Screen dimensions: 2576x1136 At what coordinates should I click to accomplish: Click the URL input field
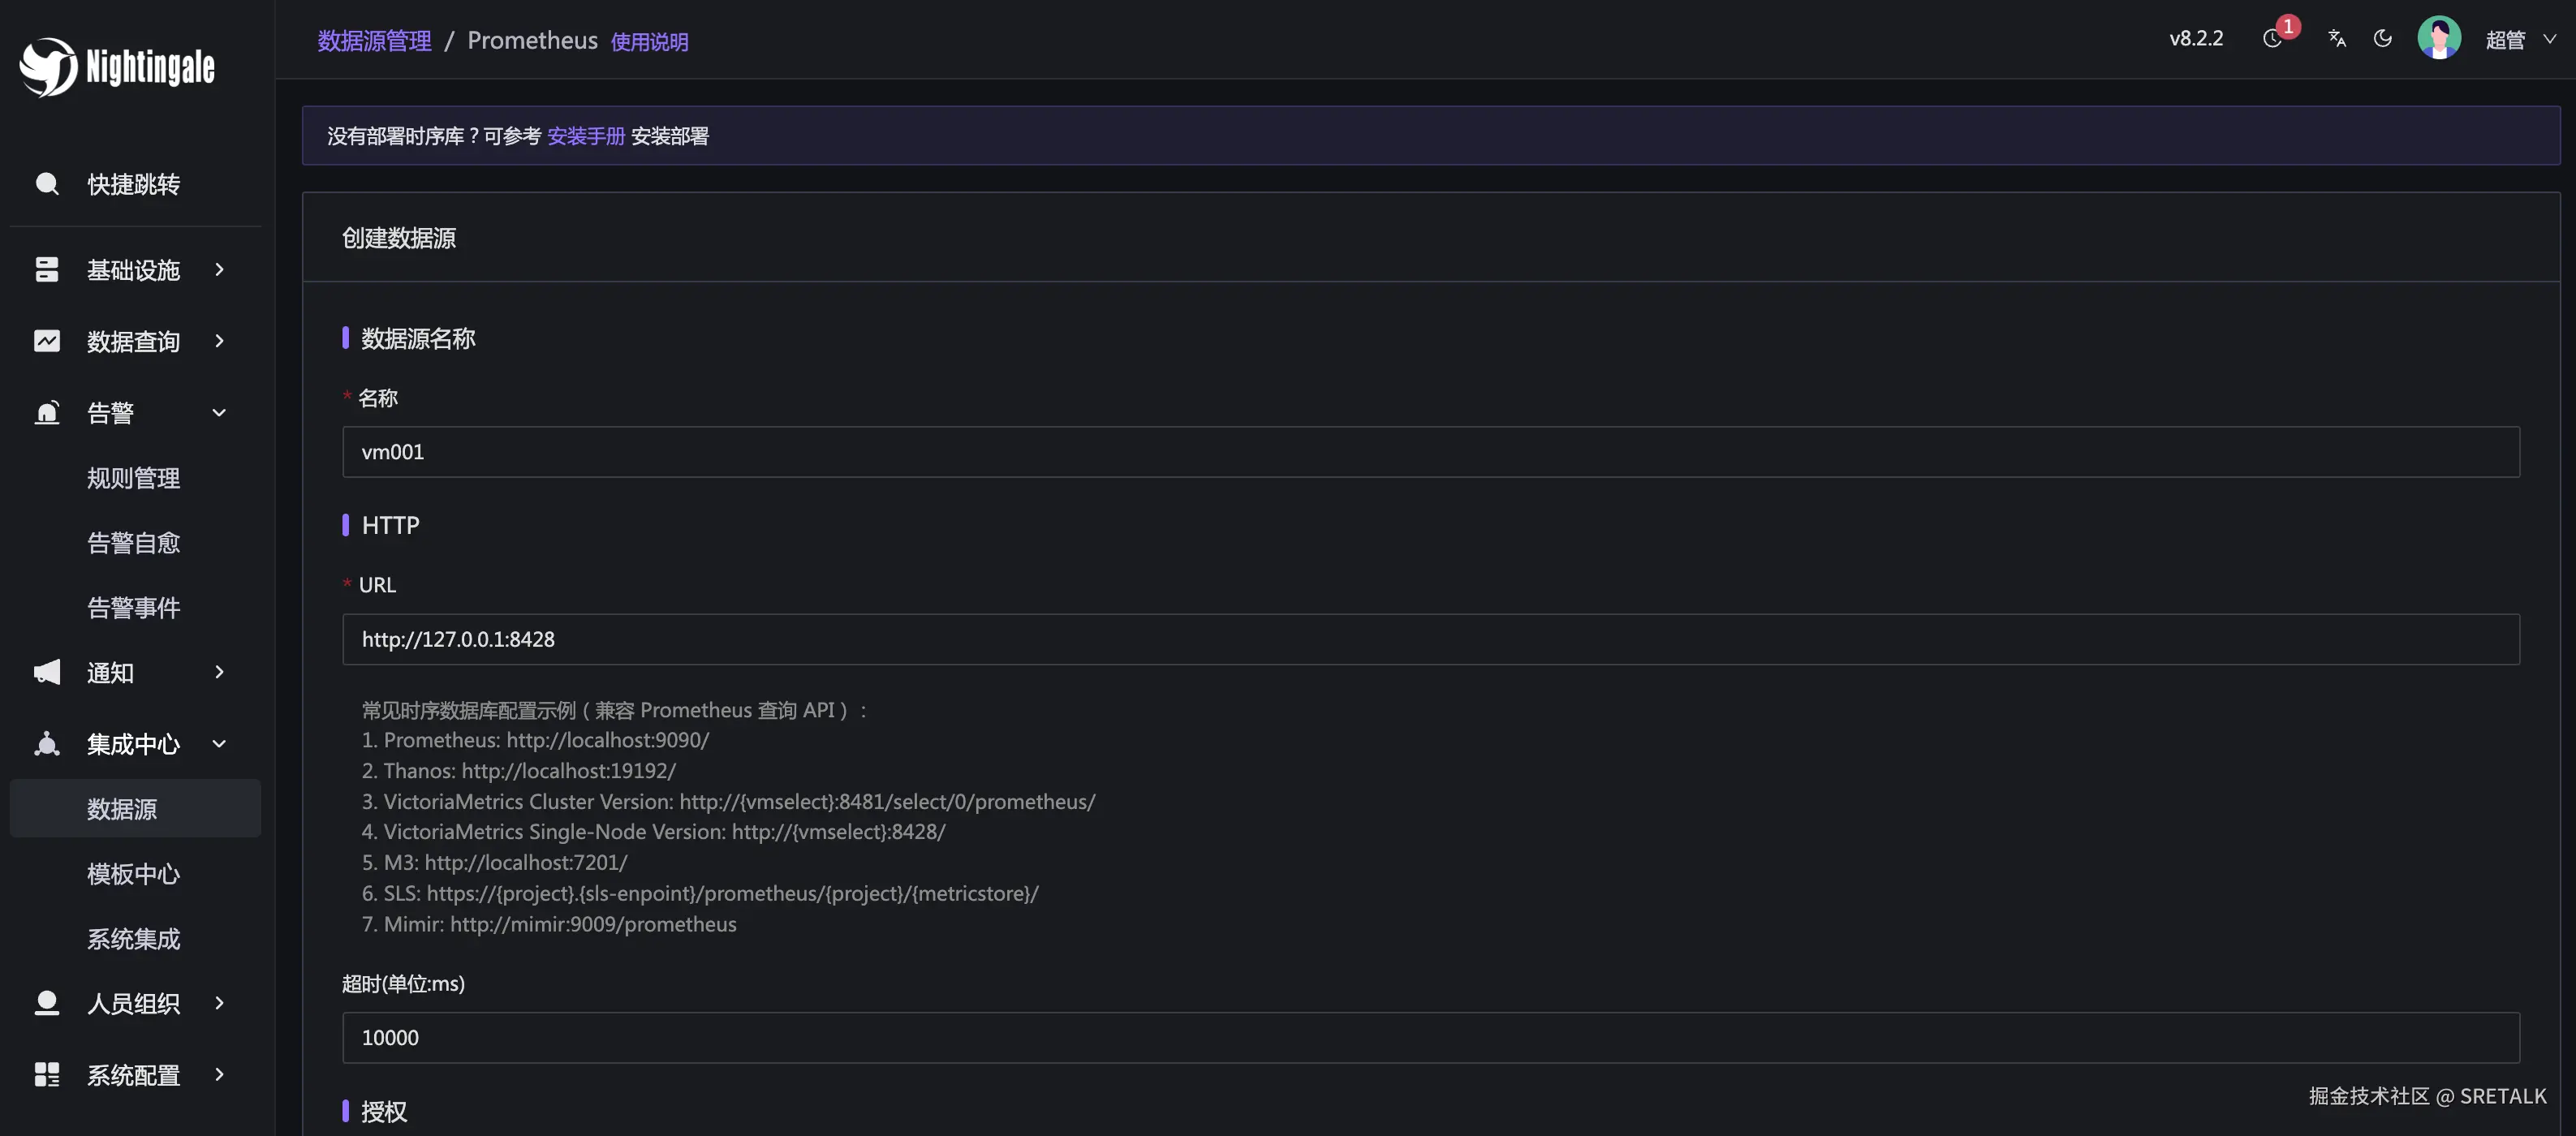1430,640
